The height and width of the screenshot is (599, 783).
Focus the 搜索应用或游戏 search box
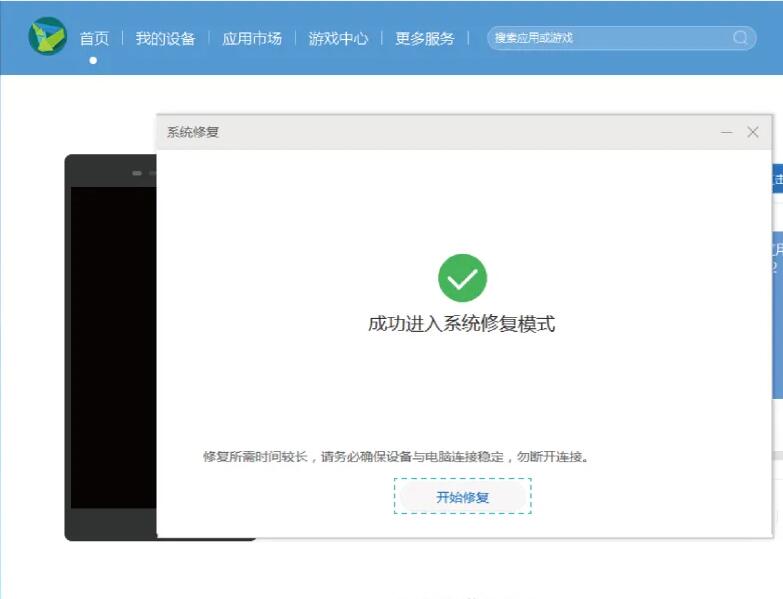[x=621, y=38]
